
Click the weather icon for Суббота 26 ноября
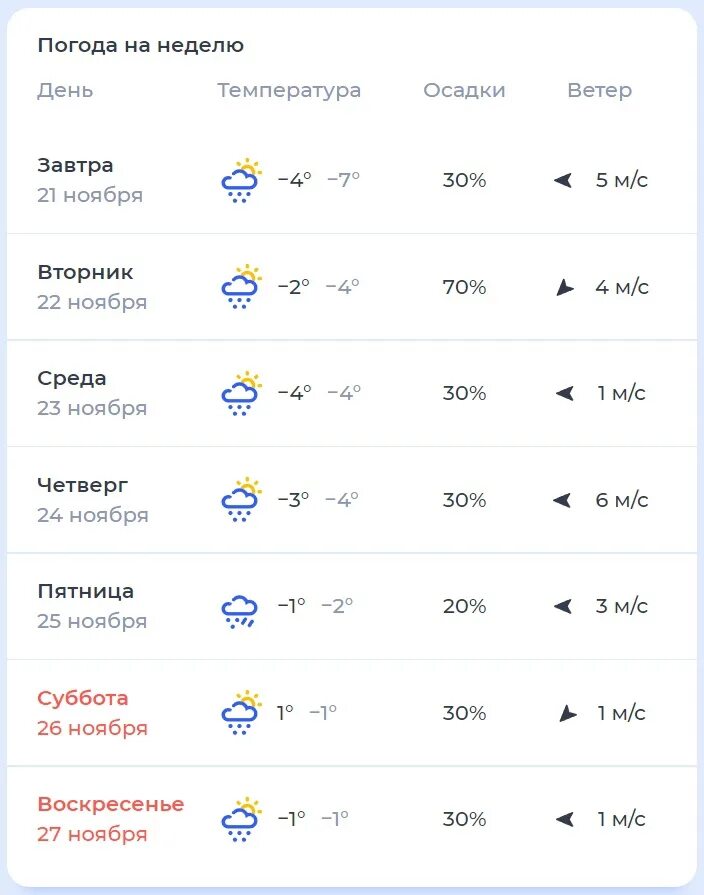pos(241,713)
